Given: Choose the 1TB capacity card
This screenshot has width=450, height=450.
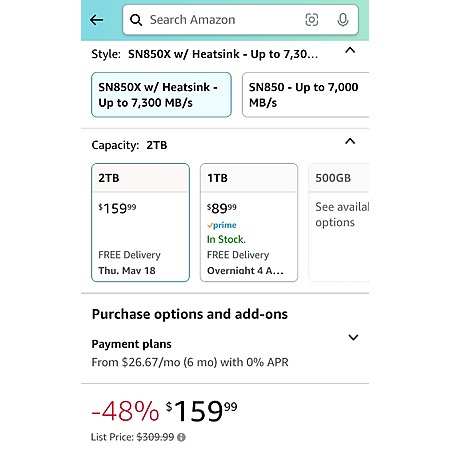Looking at the screenshot, I should (x=249, y=222).
